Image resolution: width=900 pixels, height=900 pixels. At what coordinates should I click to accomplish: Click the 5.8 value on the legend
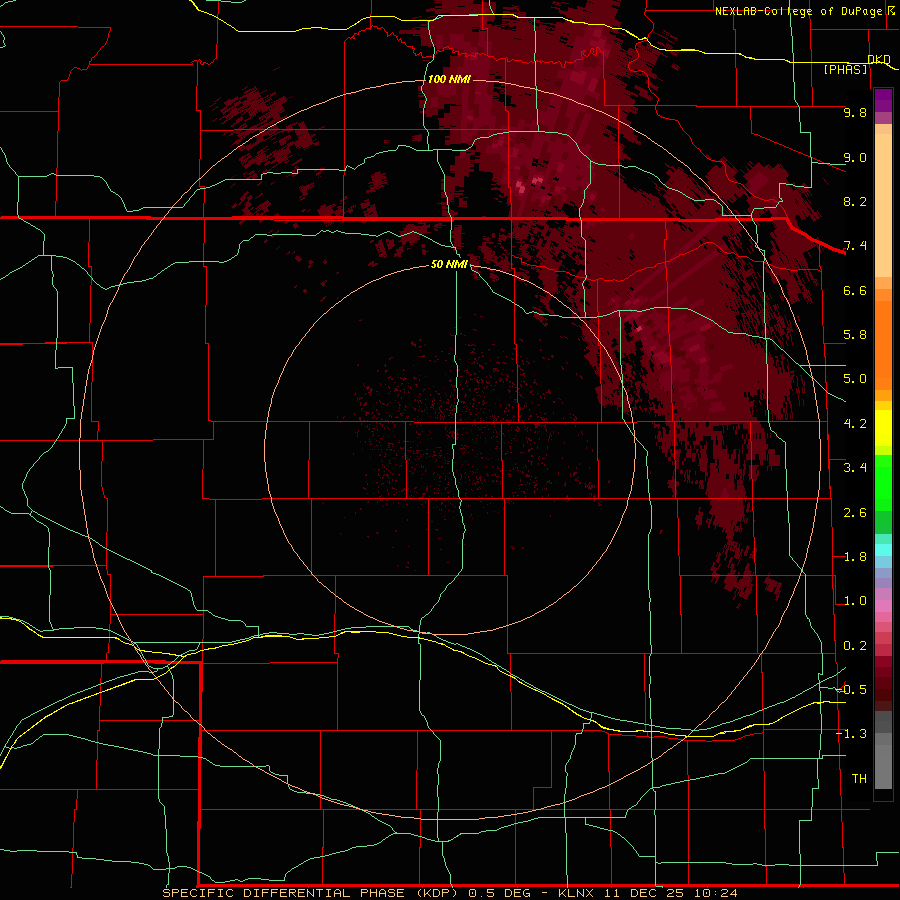click(x=855, y=335)
